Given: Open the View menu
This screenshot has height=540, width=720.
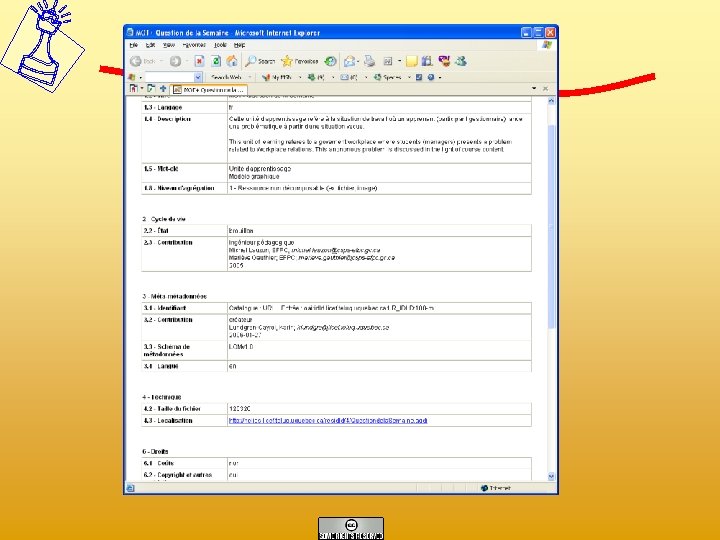Looking at the screenshot, I should (x=169, y=45).
